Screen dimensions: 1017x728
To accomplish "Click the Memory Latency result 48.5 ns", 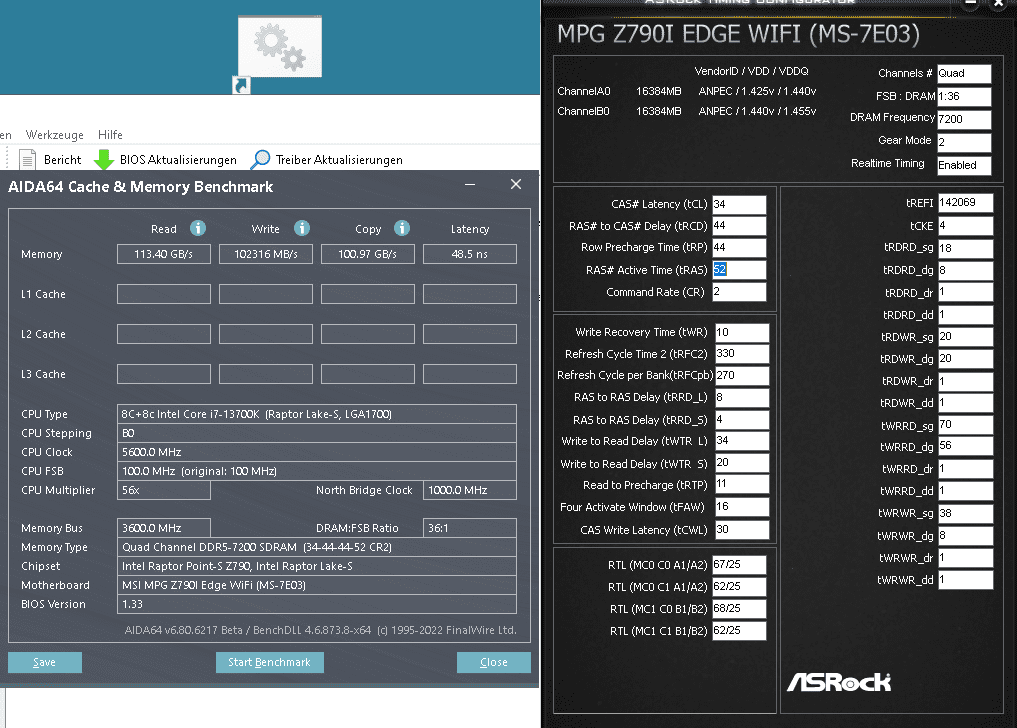I will tap(470, 254).
